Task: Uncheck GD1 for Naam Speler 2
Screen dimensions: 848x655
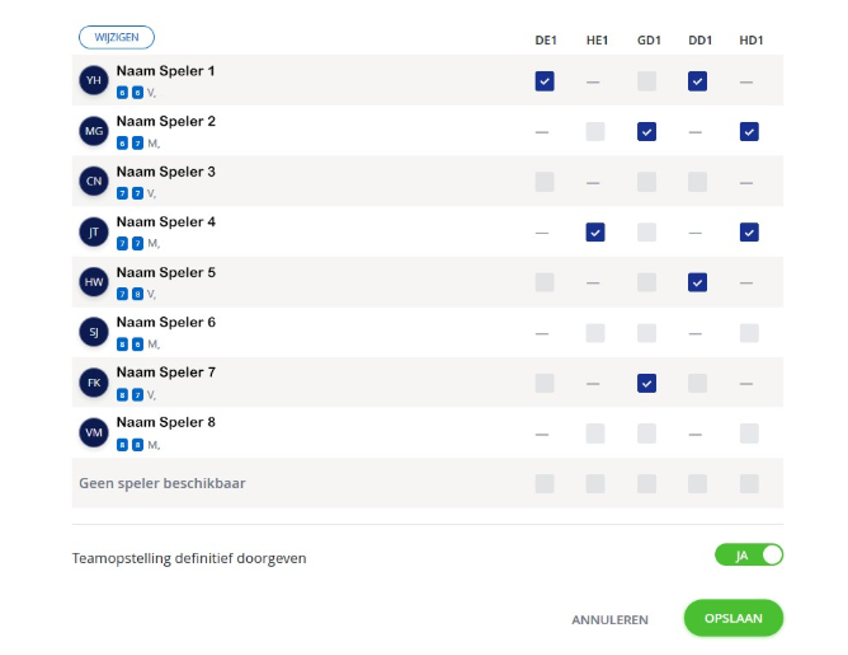Action: click(647, 131)
